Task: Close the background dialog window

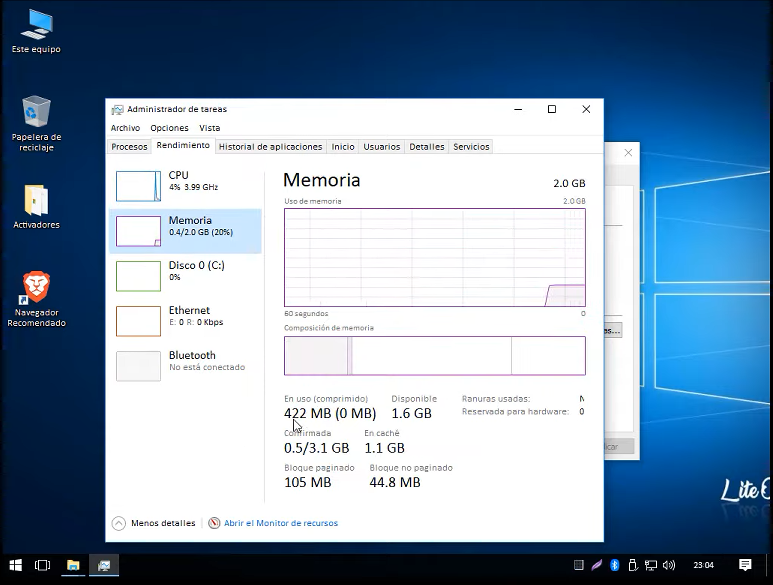Action: 628,153
